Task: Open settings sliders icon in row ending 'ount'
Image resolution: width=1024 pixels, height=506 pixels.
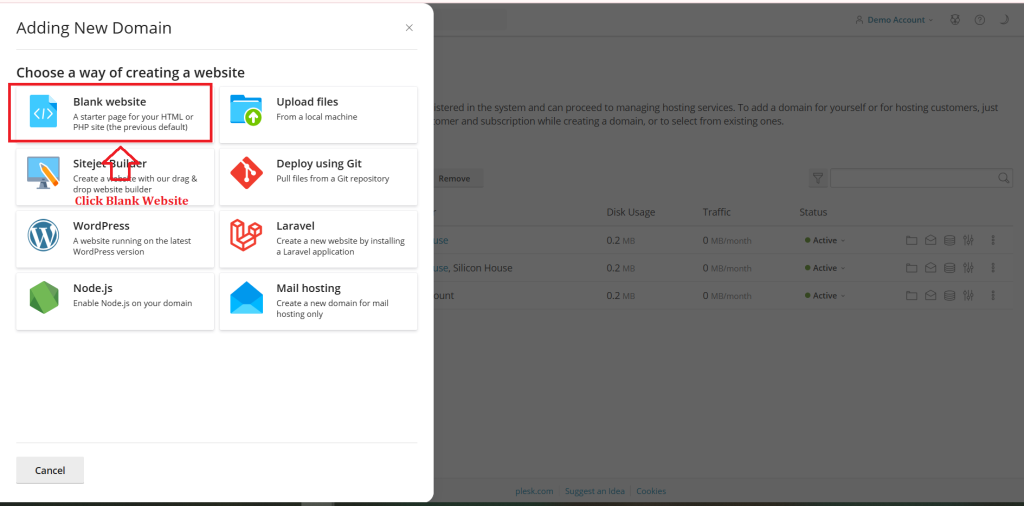Action: click(968, 296)
